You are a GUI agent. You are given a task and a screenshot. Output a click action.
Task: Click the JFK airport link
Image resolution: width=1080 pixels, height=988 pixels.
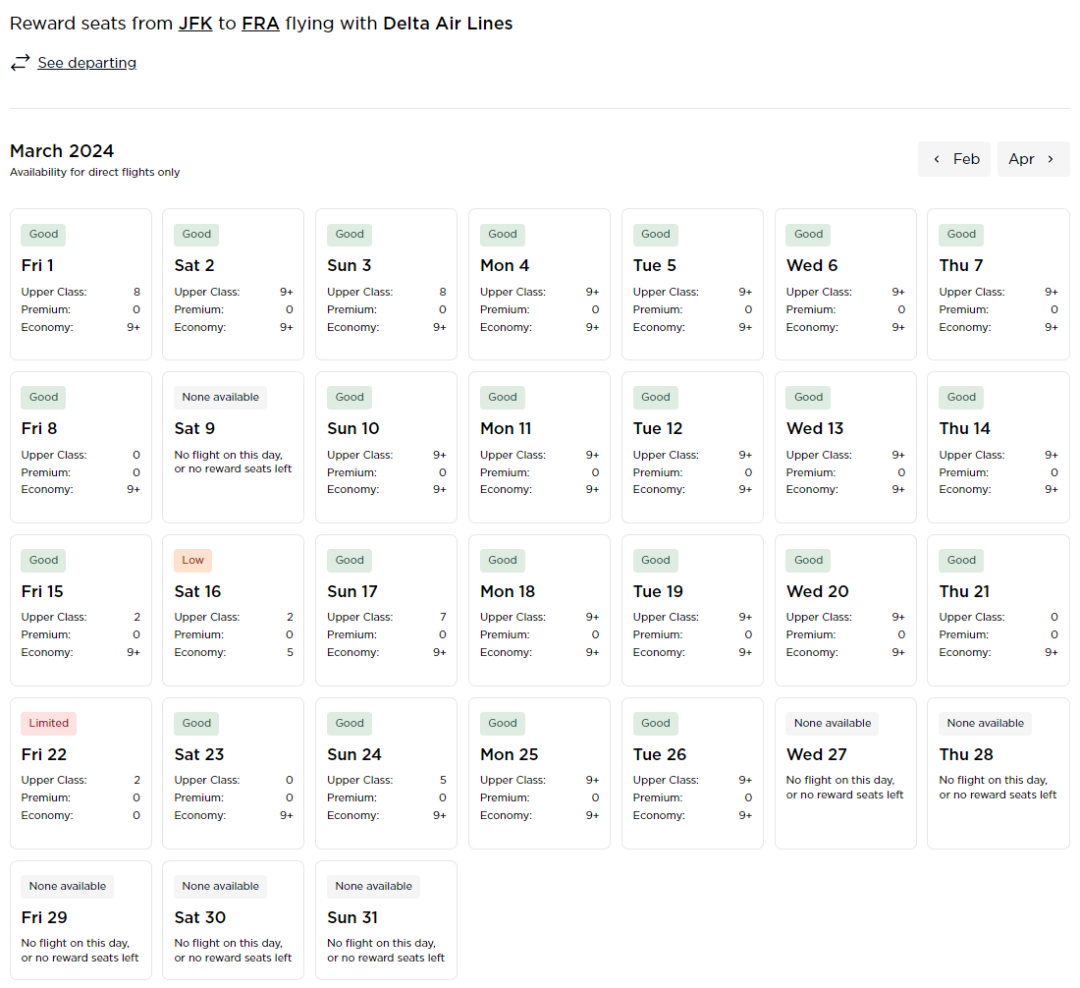(x=195, y=23)
